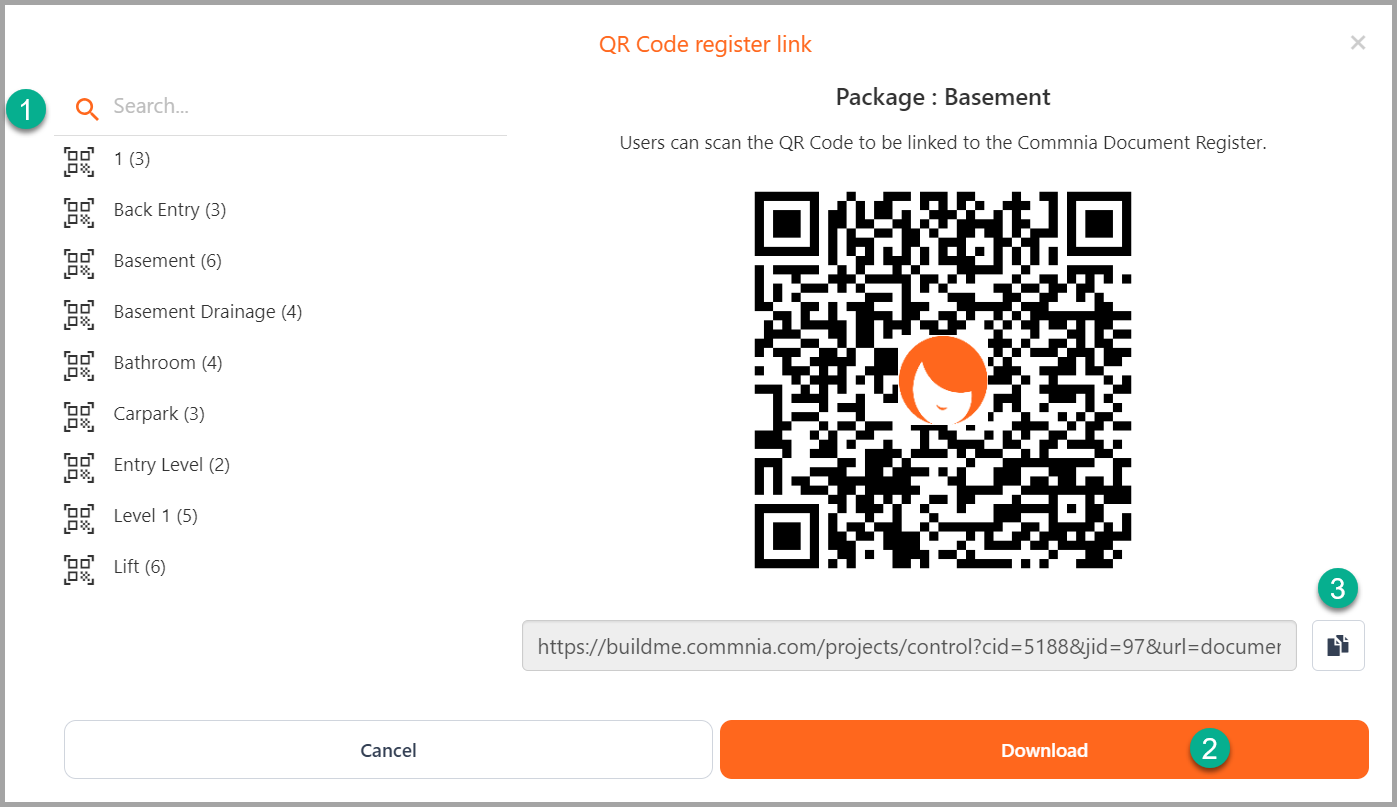Image resolution: width=1397 pixels, height=807 pixels.
Task: Click QR icon next to Bathroom
Action: point(79,365)
